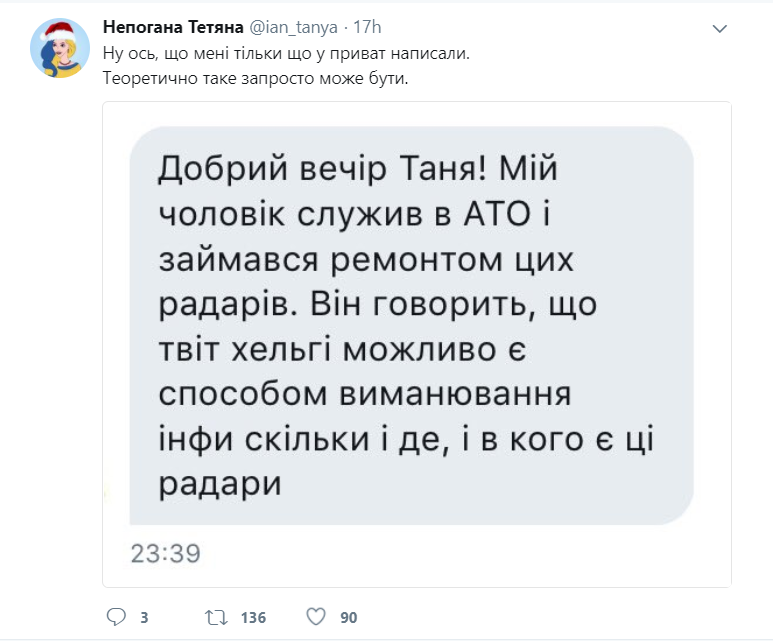This screenshot has height=641, width=773.
Task: Expand the tweet options chevron menu
Action: [x=718, y=30]
